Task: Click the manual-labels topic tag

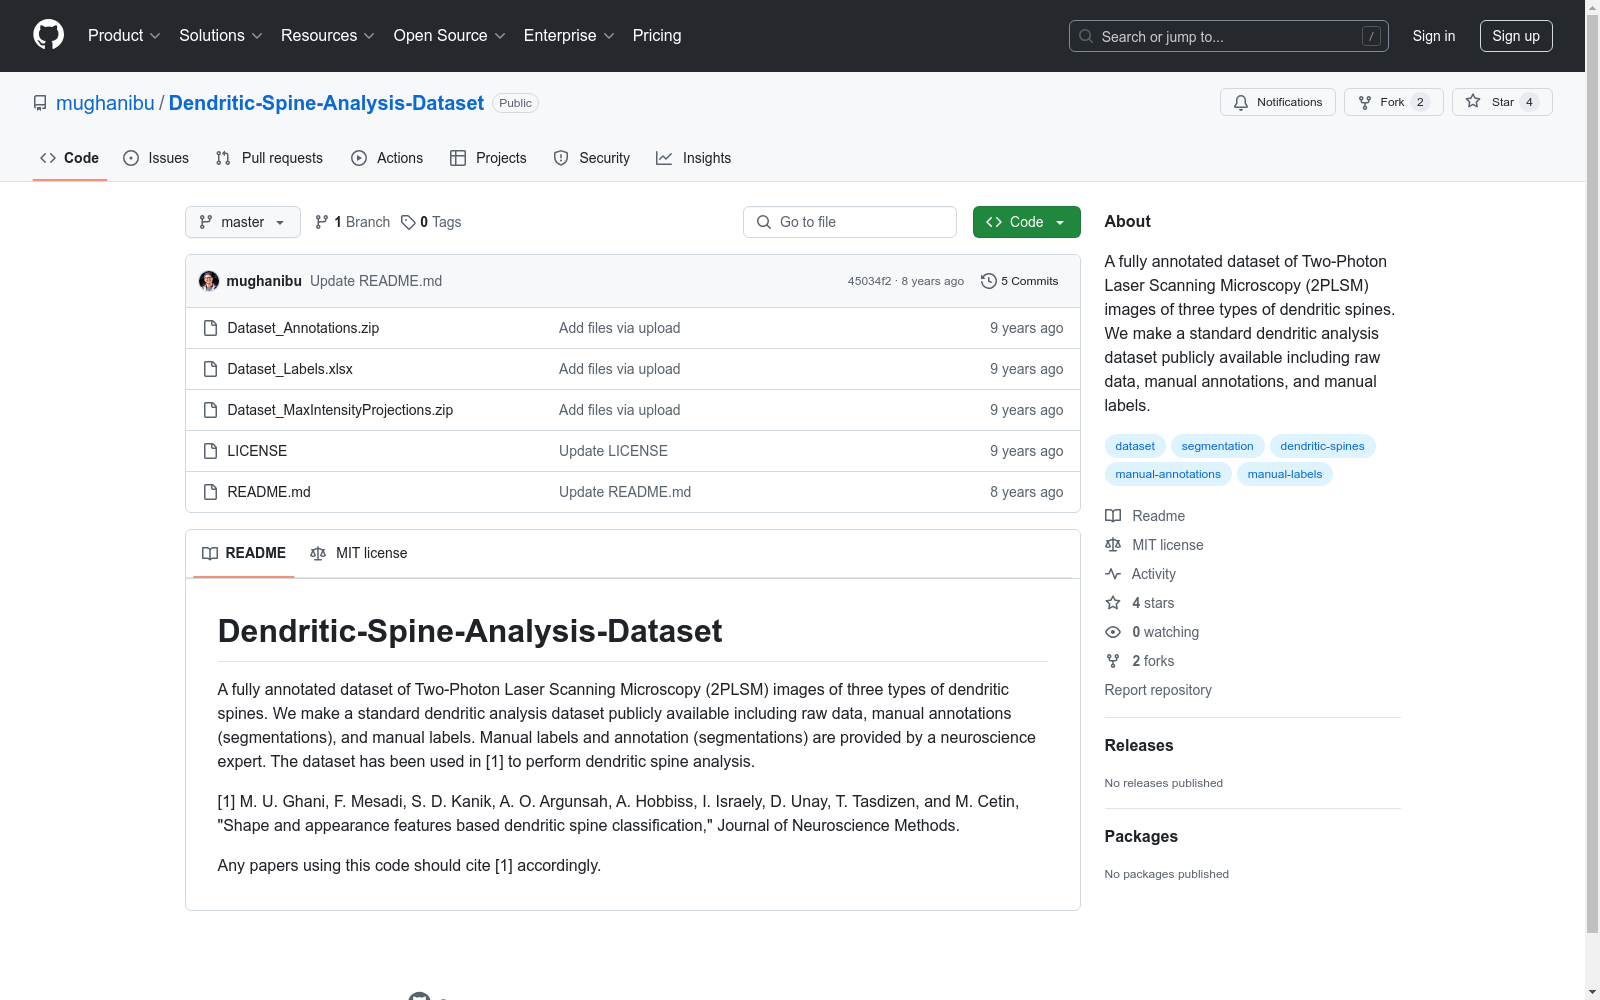Action: tap(1285, 474)
